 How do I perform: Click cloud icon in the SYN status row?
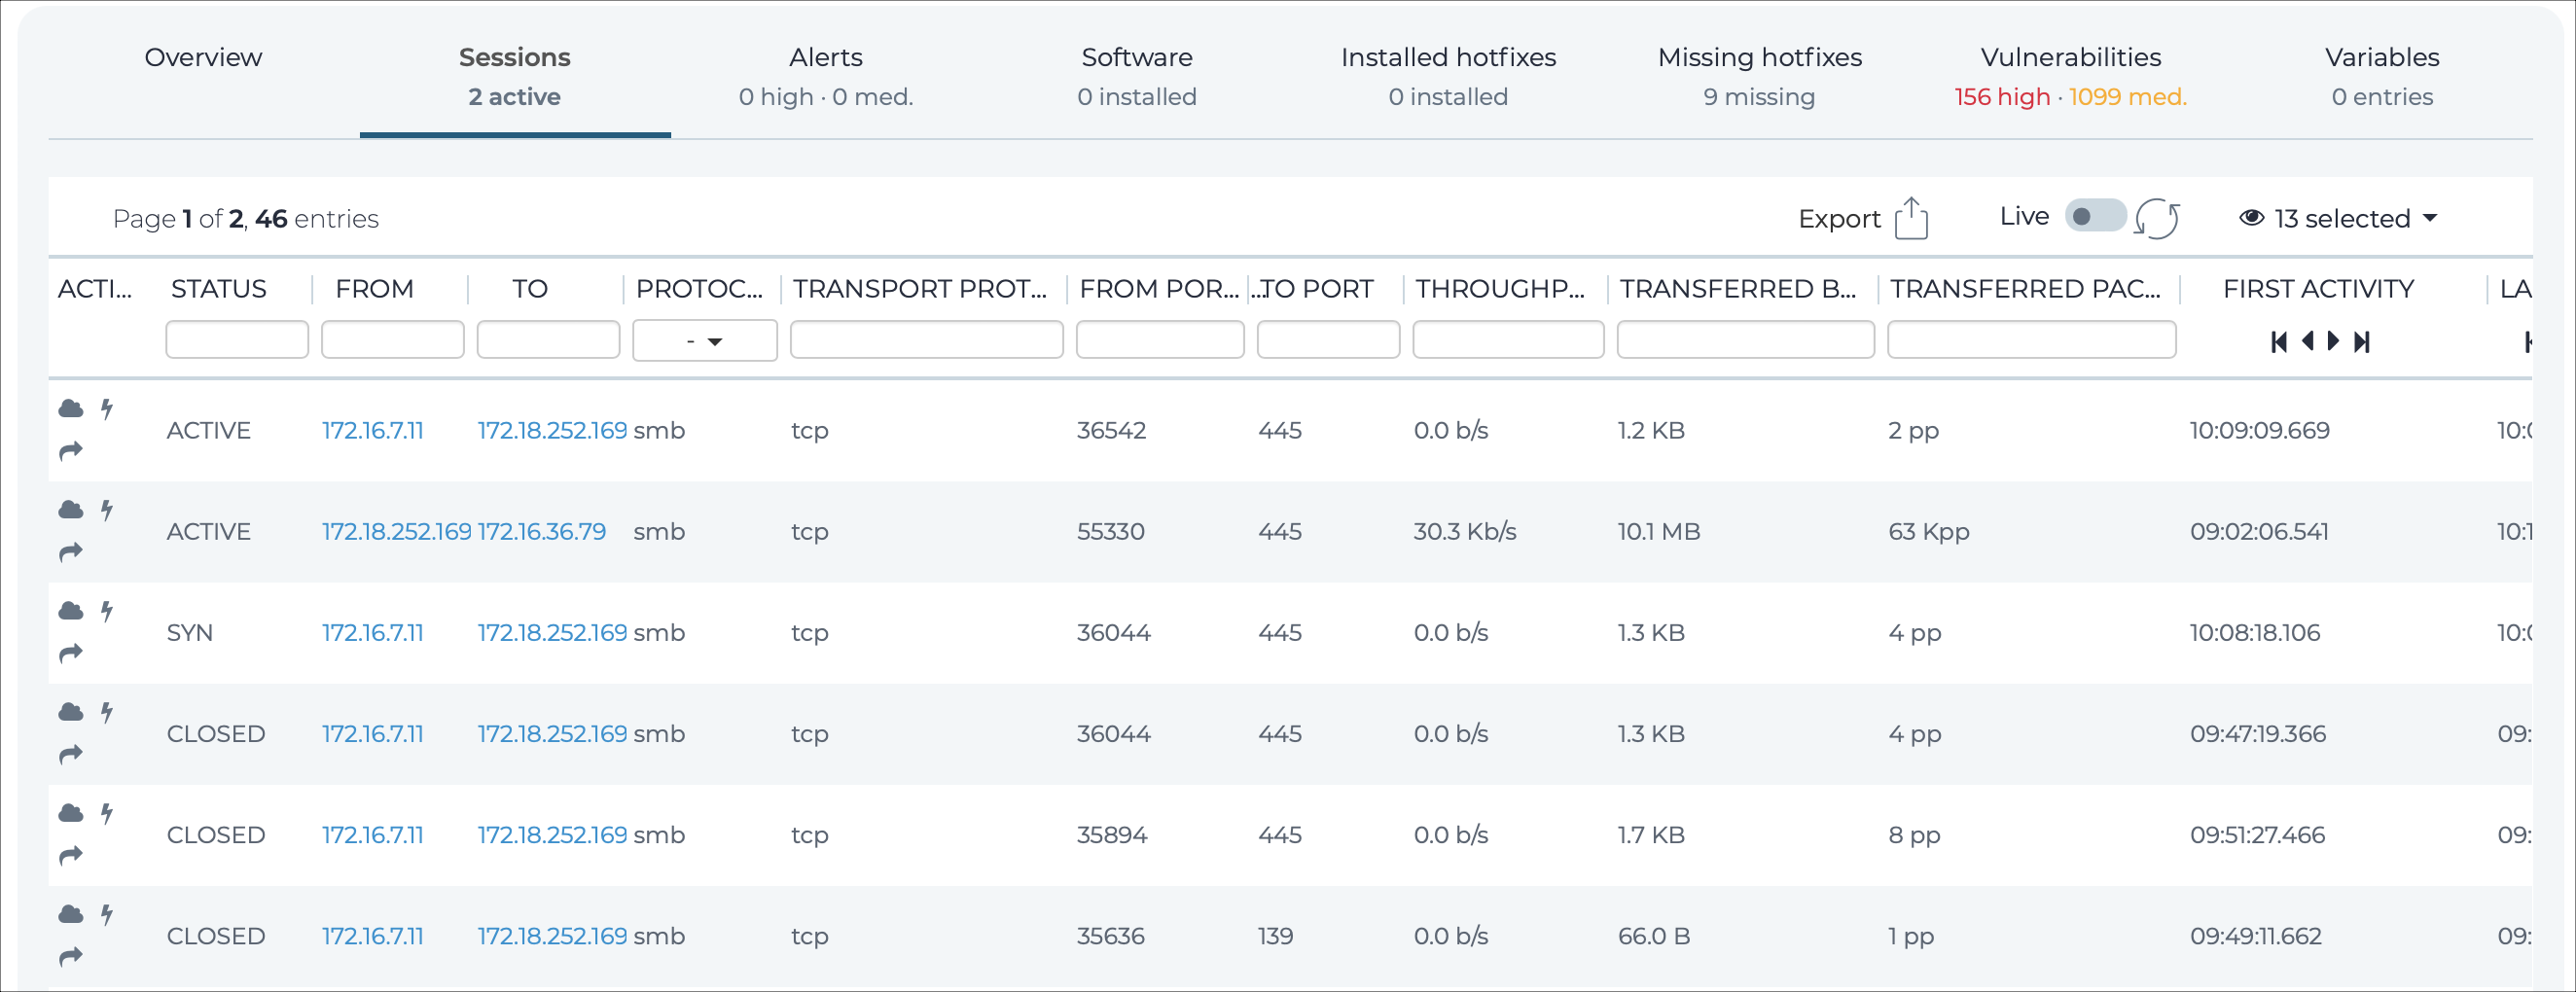71,610
